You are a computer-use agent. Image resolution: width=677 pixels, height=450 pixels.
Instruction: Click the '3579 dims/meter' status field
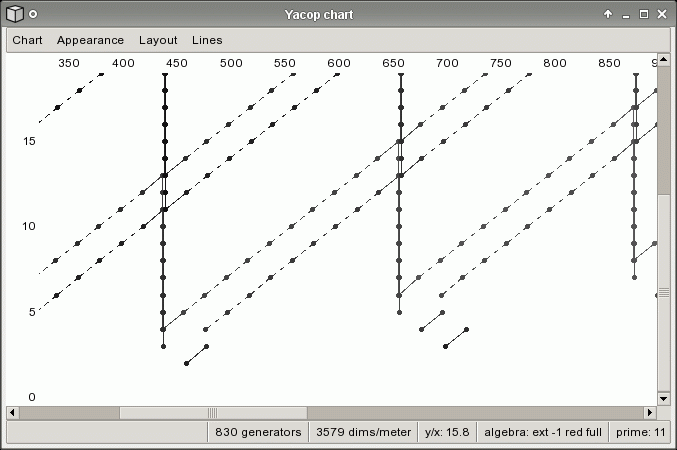[364, 432]
